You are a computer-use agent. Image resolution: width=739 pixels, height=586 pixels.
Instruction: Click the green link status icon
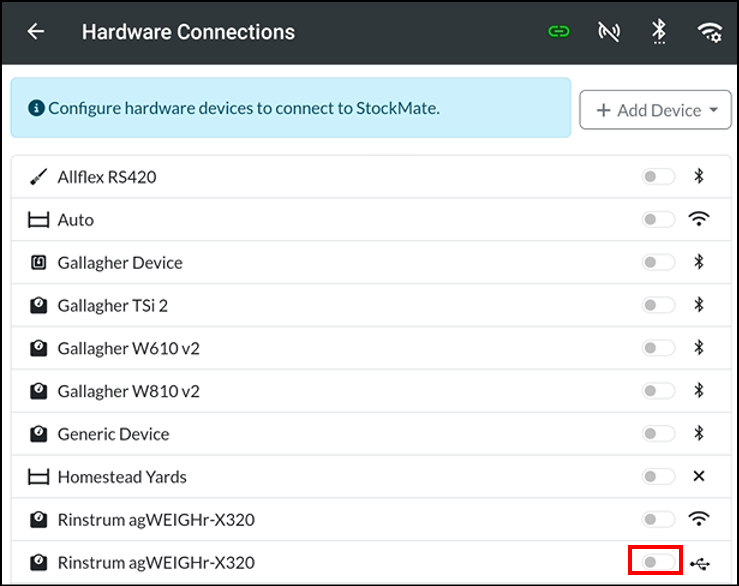pos(558,32)
